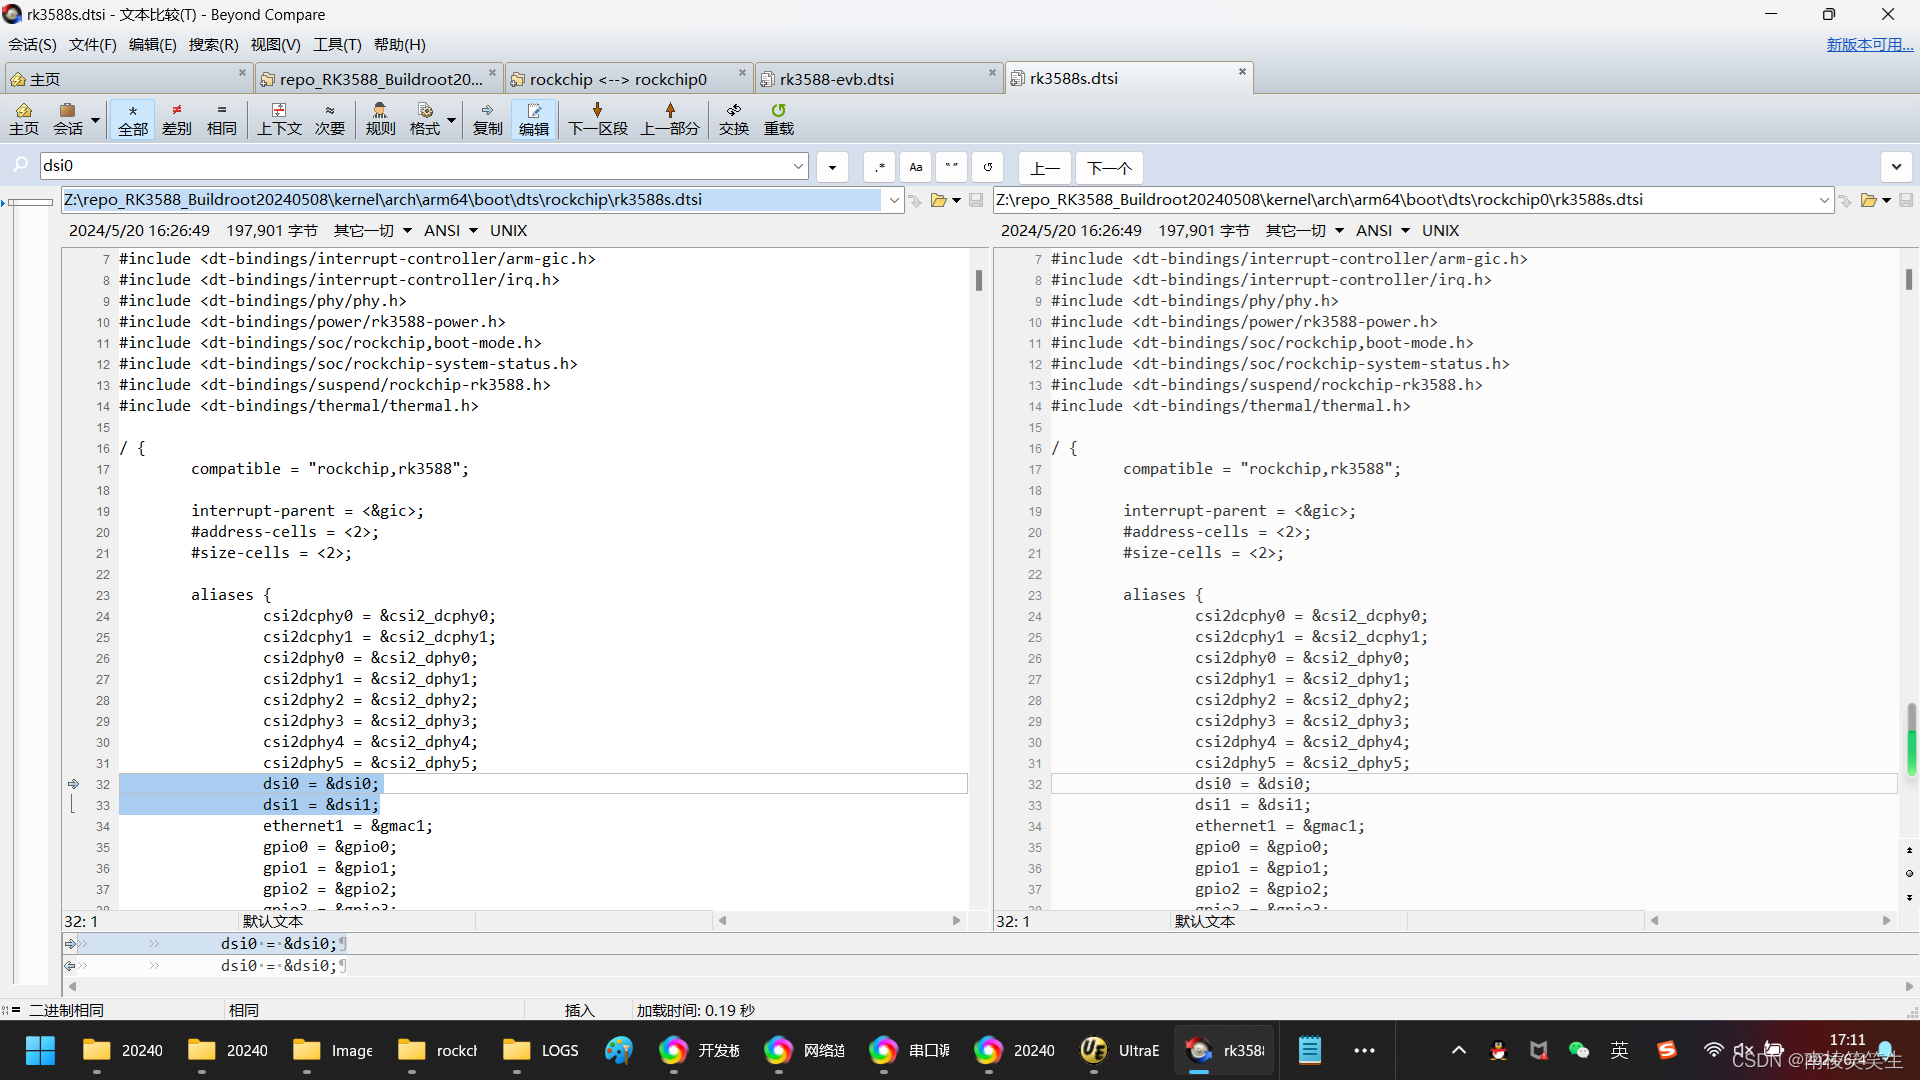Click 下一个 (find next) button
The image size is (1920, 1080).
(1109, 167)
